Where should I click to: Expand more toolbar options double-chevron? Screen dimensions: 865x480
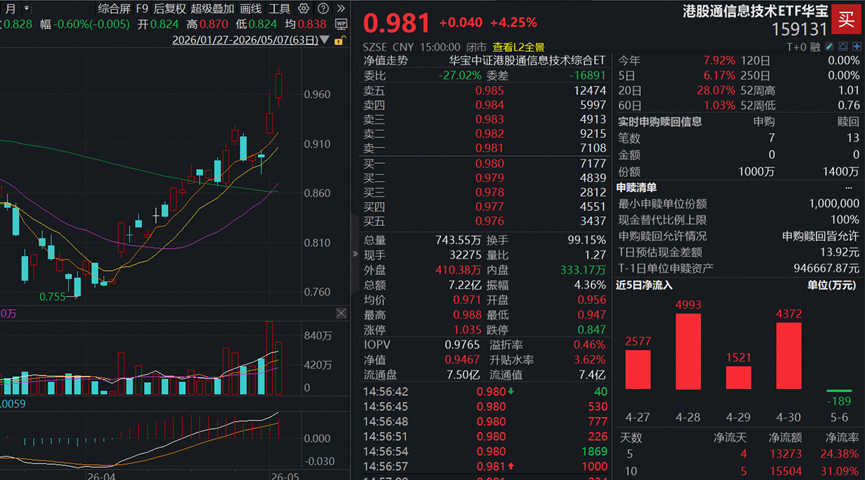point(341,8)
